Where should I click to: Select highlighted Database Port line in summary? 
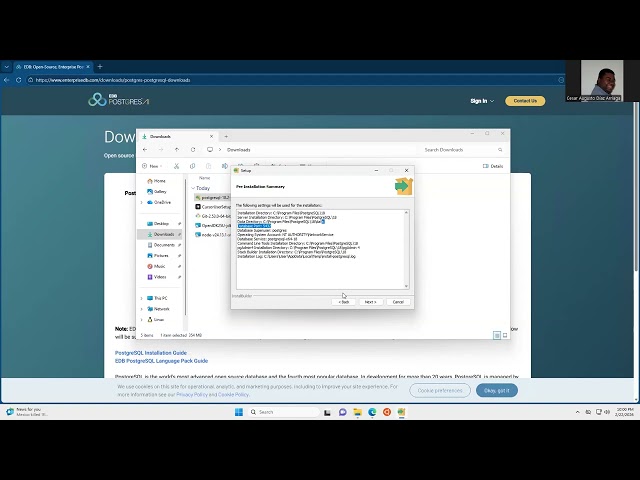(x=254, y=226)
